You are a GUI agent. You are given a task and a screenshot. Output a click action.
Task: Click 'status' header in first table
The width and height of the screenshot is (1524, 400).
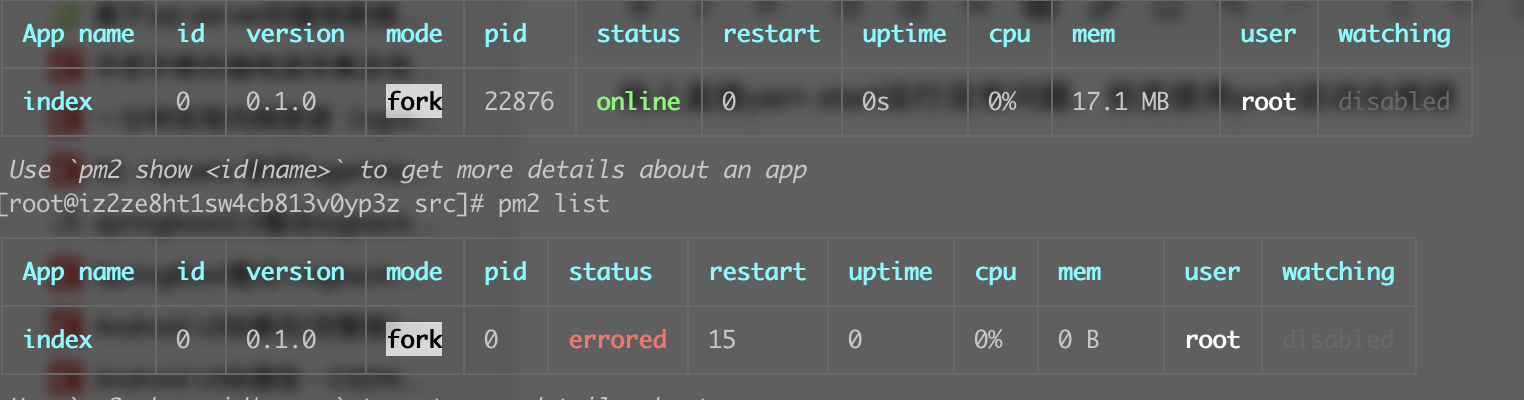click(638, 34)
